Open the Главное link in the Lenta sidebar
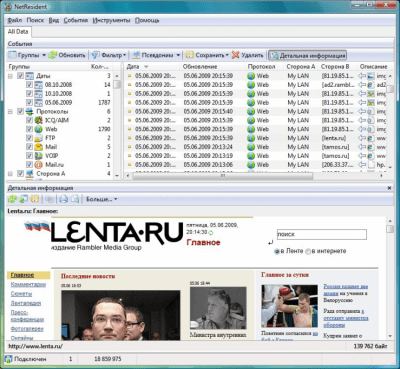The width and height of the screenshot is (400, 369). pyautogui.click(x=22, y=275)
